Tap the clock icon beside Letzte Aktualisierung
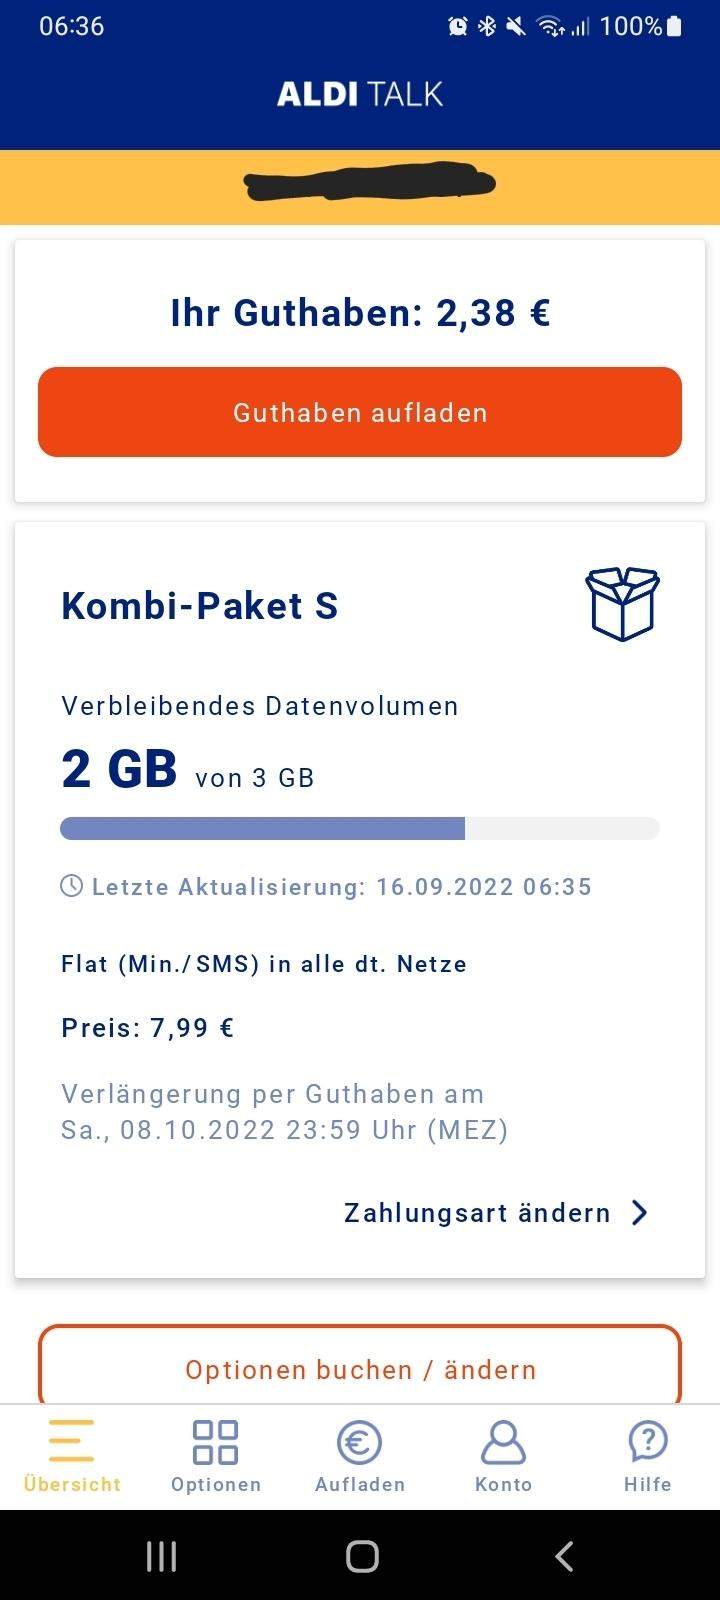This screenshot has width=720, height=1600. (x=72, y=886)
